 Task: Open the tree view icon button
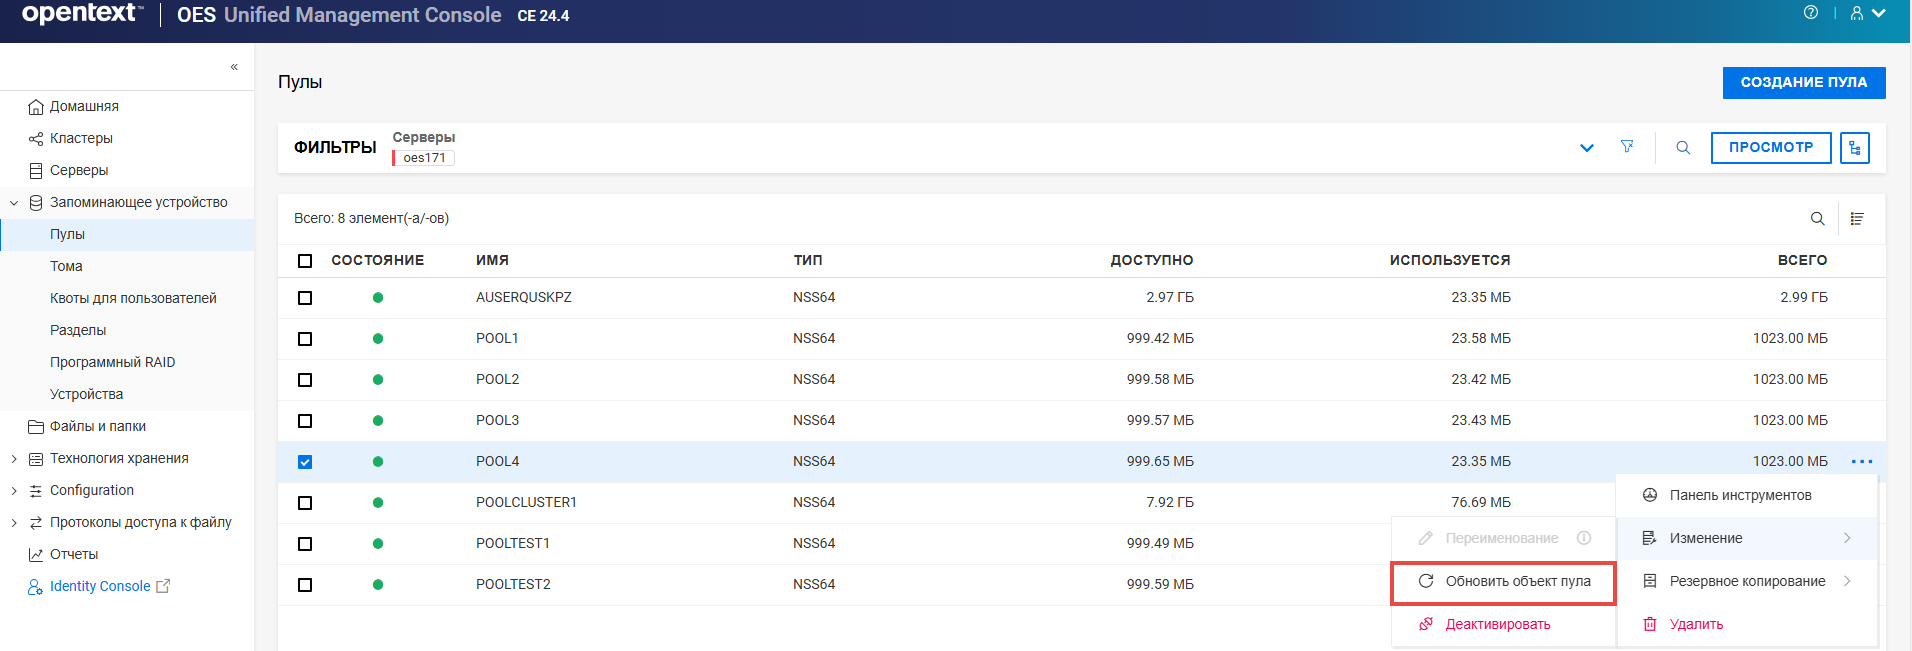[1854, 148]
